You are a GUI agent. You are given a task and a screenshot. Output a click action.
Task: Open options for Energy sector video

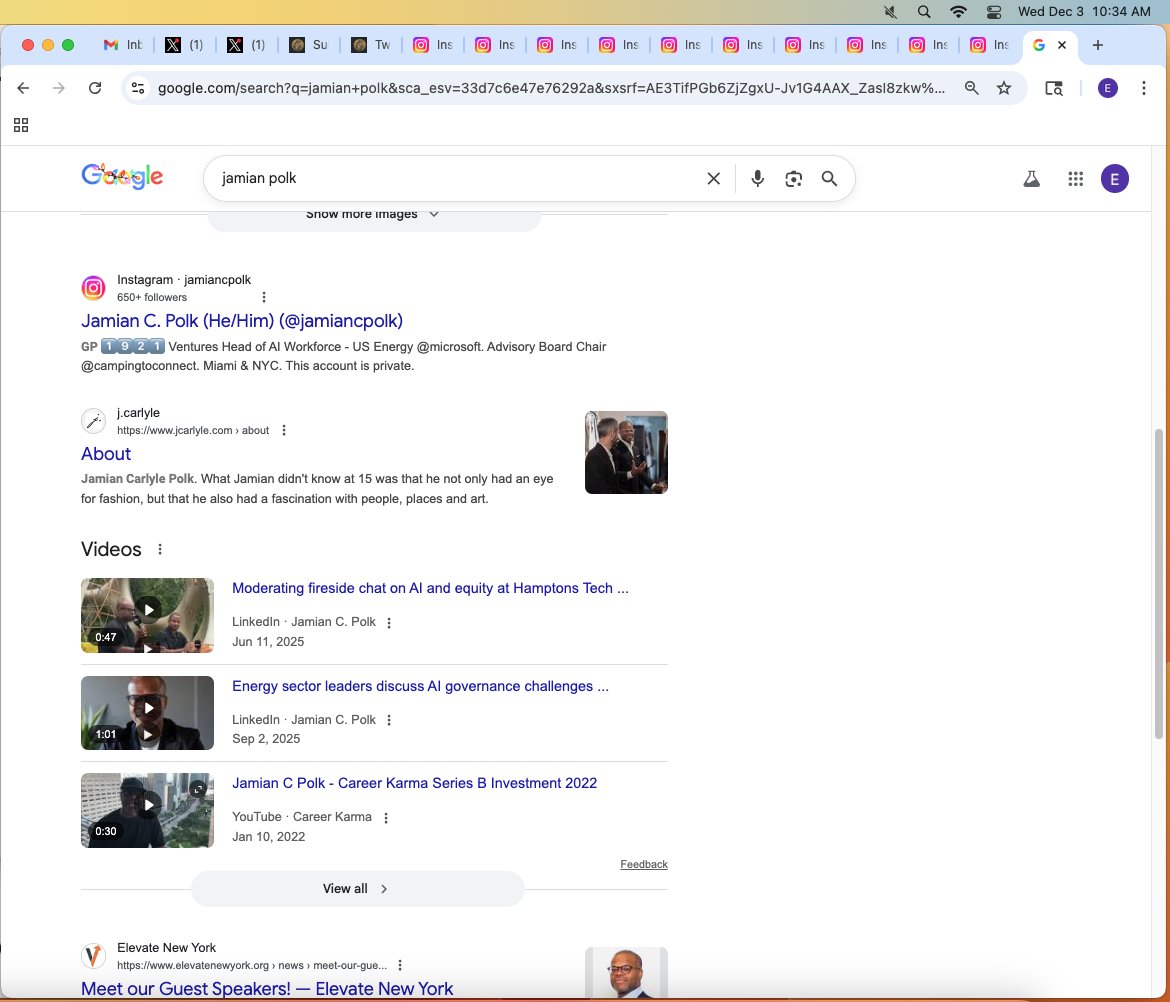389,720
